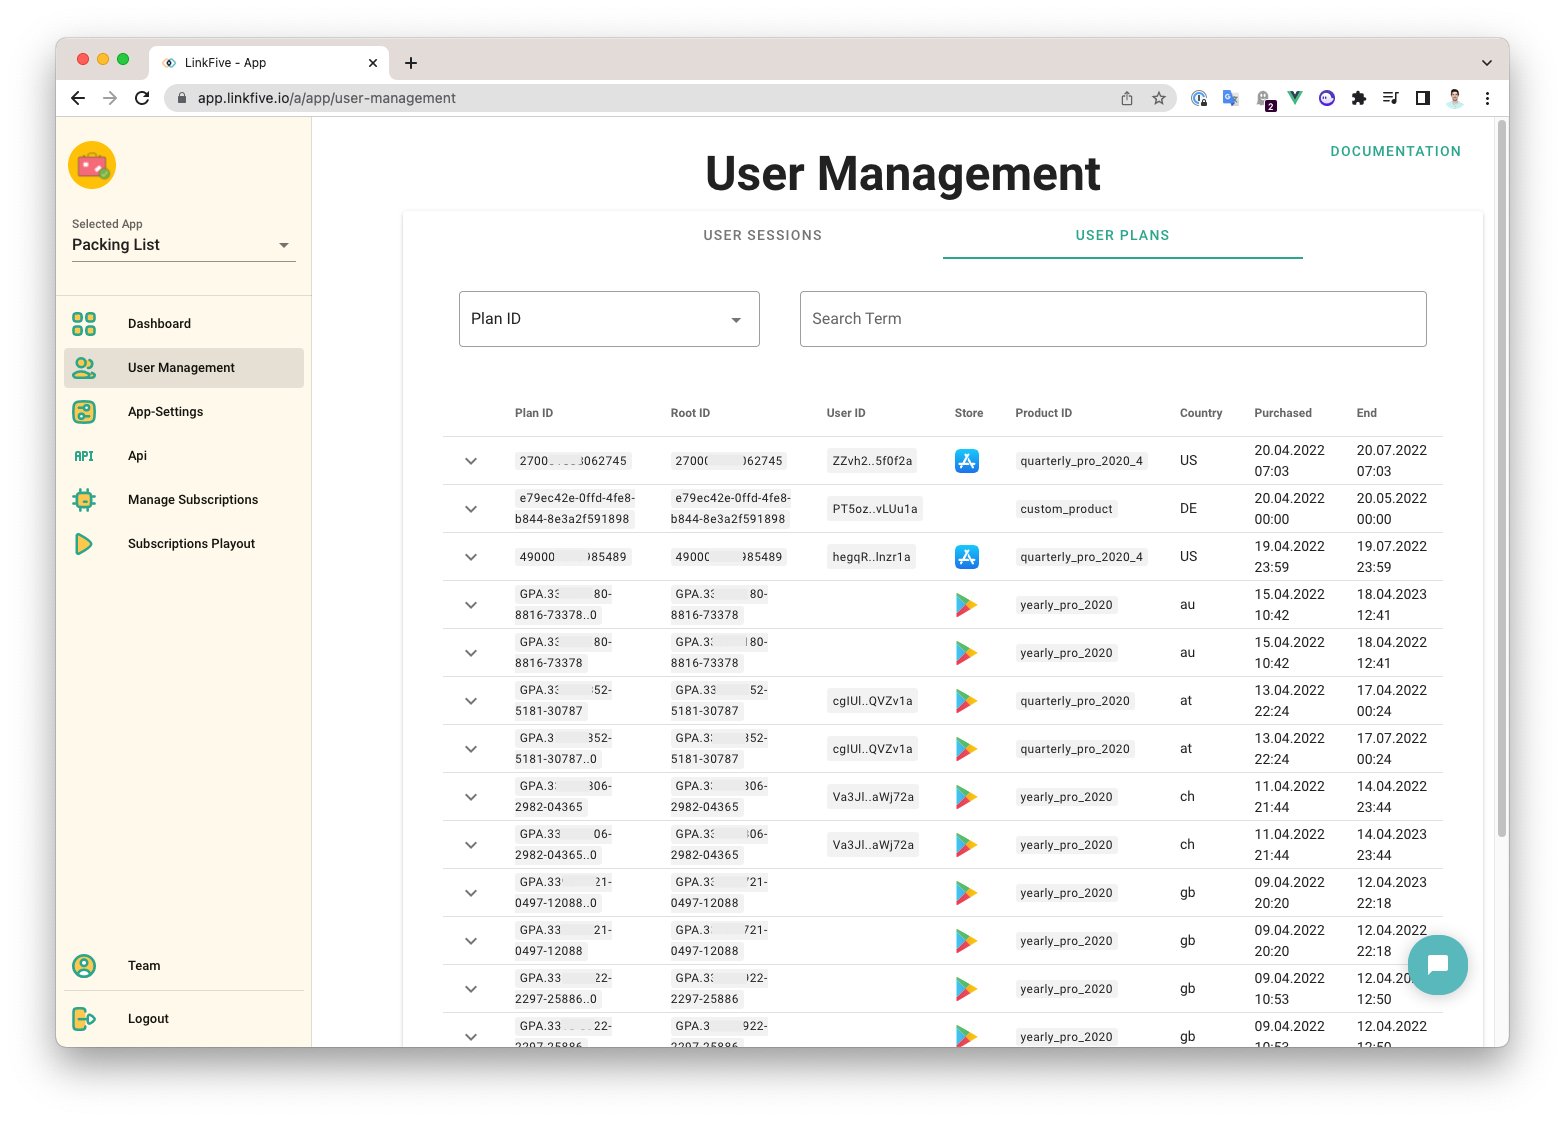Click the page vertical scrollbar
The width and height of the screenshot is (1565, 1121).
(1501, 480)
